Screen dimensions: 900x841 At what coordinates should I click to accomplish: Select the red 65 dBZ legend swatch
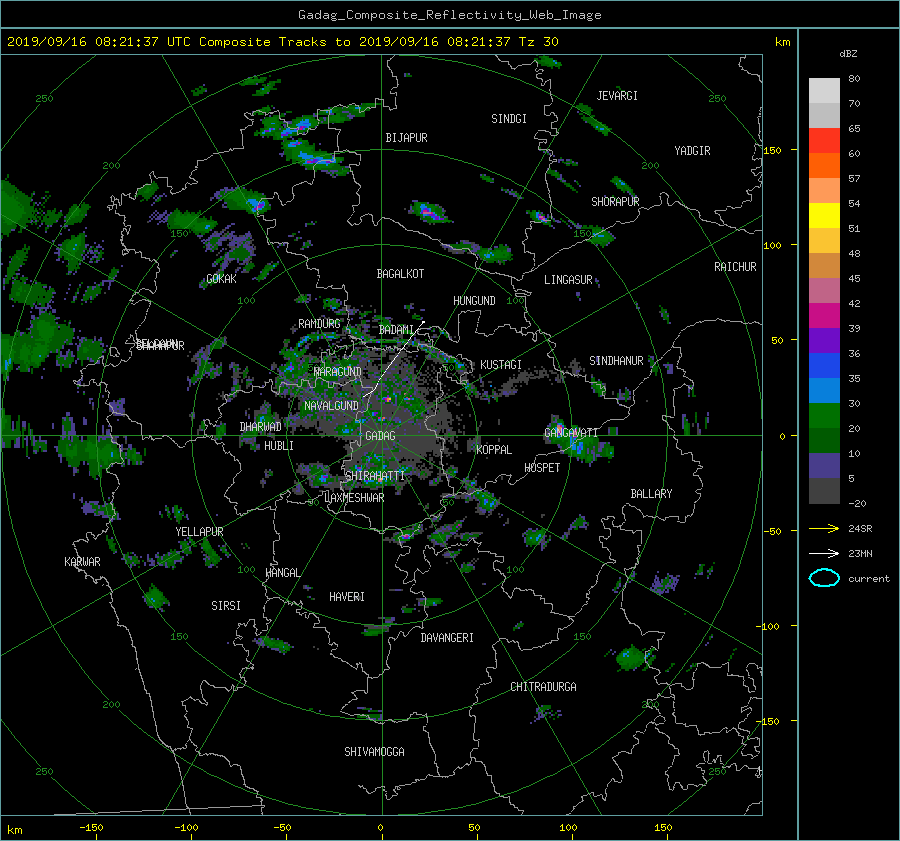point(824,140)
